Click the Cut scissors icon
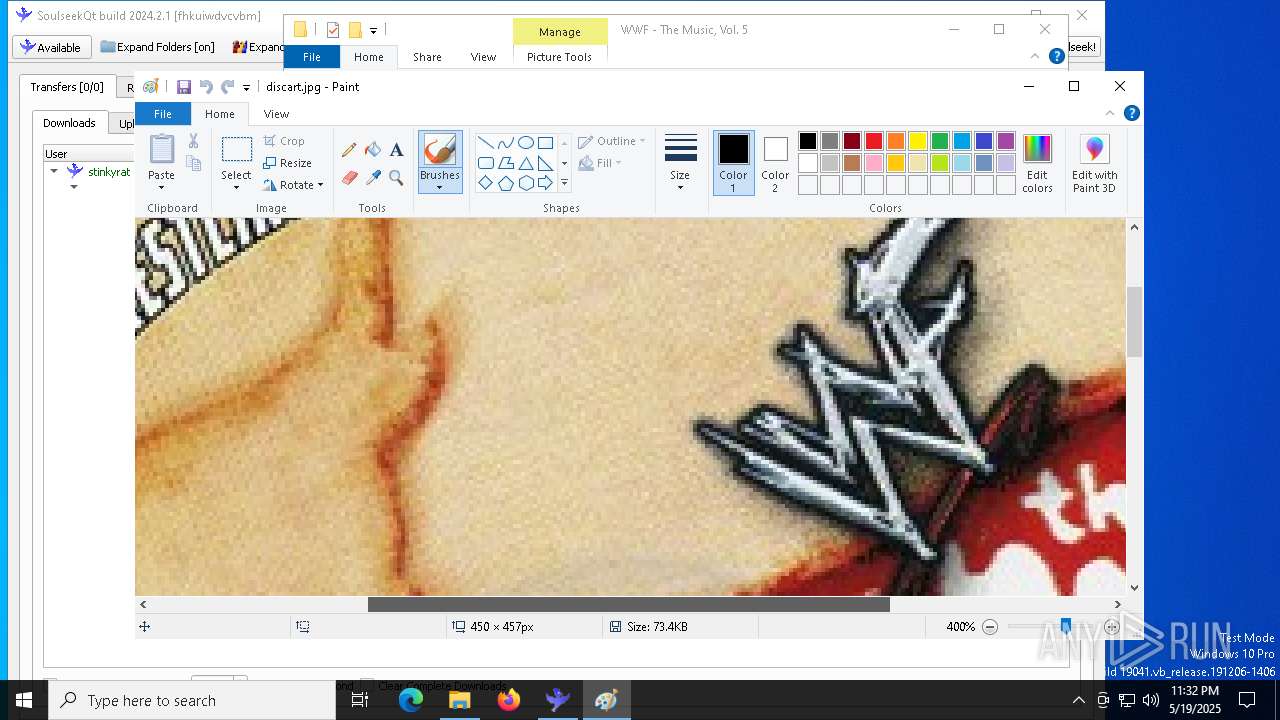Viewport: 1280px width, 720px height. [x=193, y=141]
